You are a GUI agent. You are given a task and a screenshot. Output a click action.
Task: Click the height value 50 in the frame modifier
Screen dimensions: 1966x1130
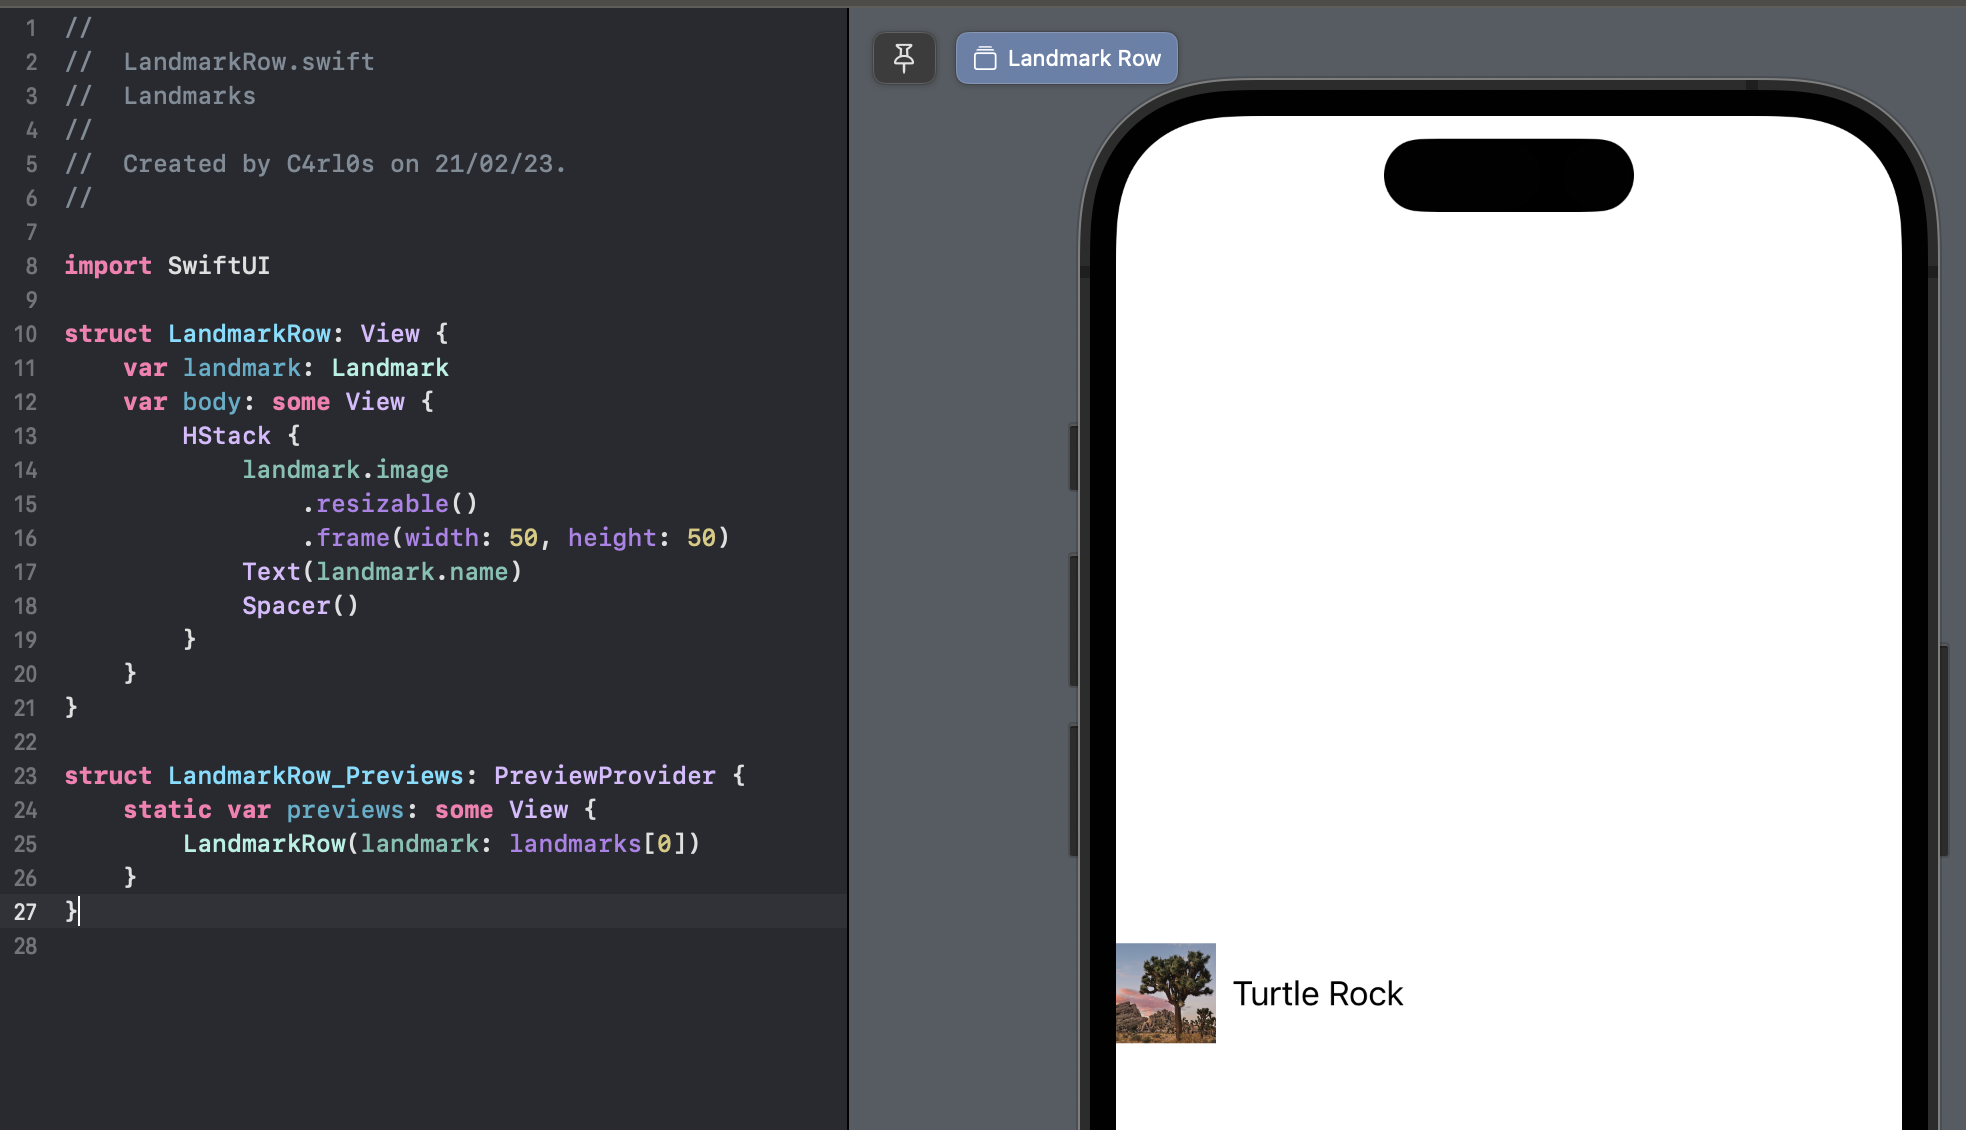coord(701,538)
